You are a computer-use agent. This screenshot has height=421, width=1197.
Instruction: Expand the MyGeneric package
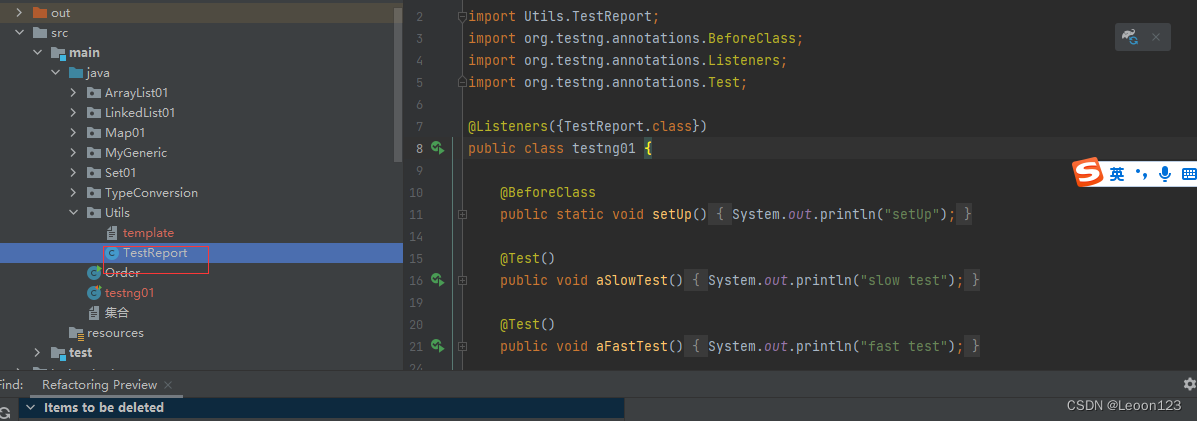point(73,153)
